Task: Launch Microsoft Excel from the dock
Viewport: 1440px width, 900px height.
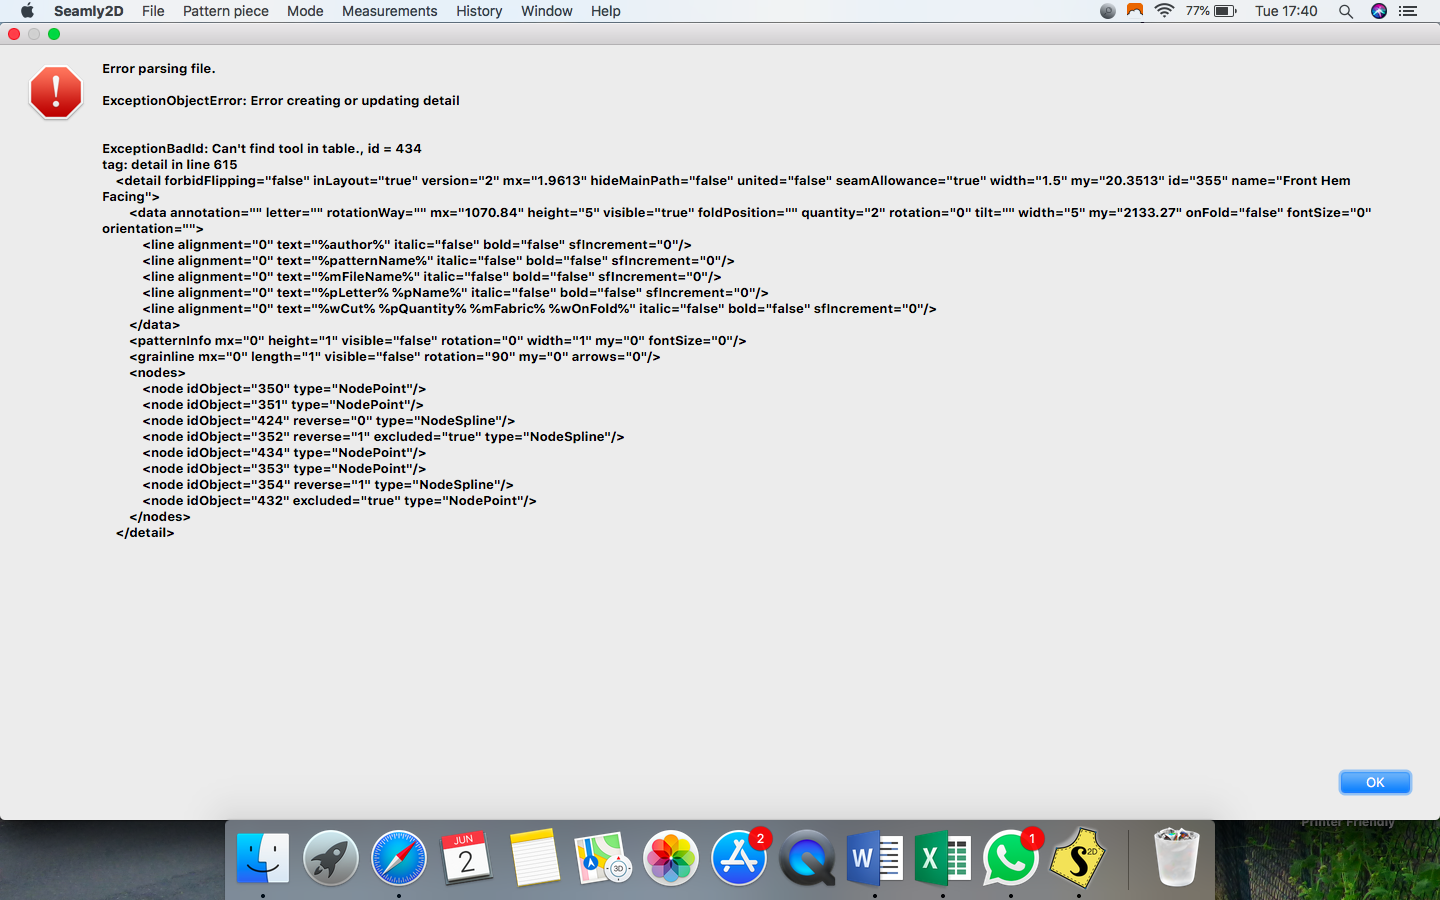Action: (942, 858)
